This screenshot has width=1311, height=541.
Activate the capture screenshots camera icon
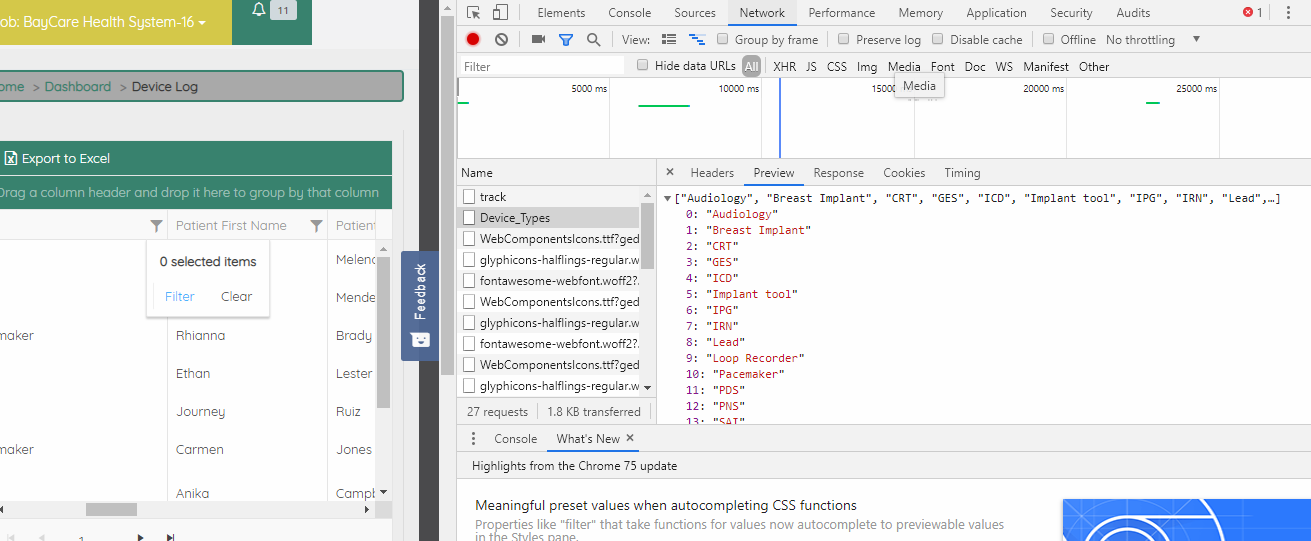(x=538, y=39)
